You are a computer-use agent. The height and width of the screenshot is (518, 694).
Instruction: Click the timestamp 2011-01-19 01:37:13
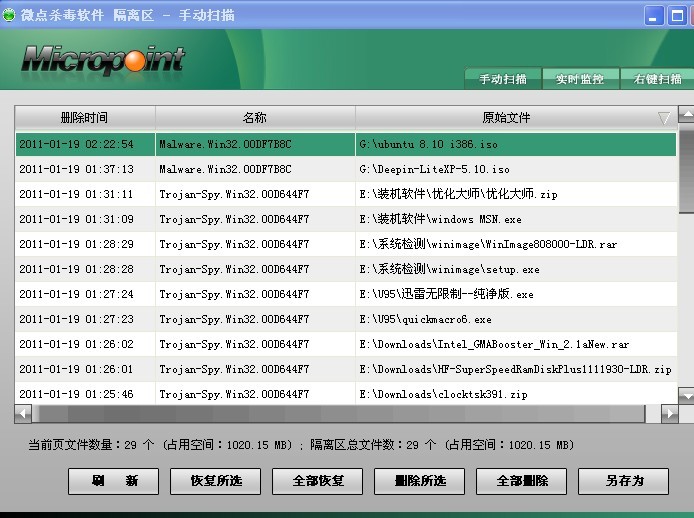pos(76,169)
